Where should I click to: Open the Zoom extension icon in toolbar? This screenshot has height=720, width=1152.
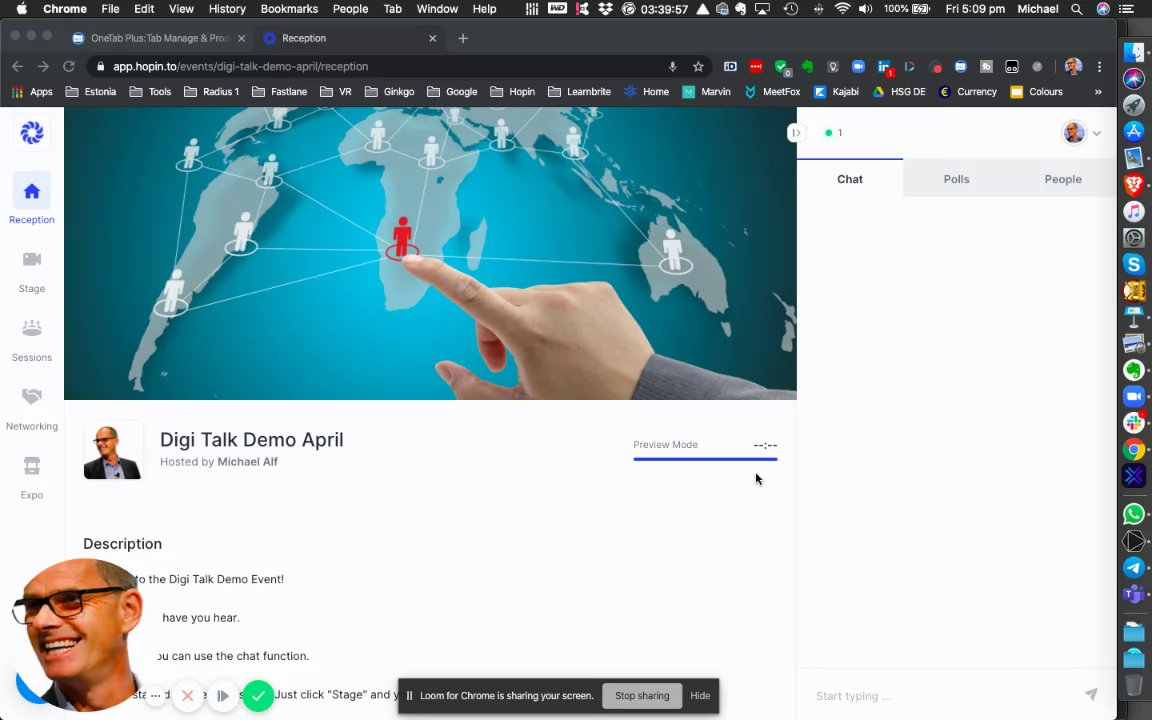click(x=857, y=66)
